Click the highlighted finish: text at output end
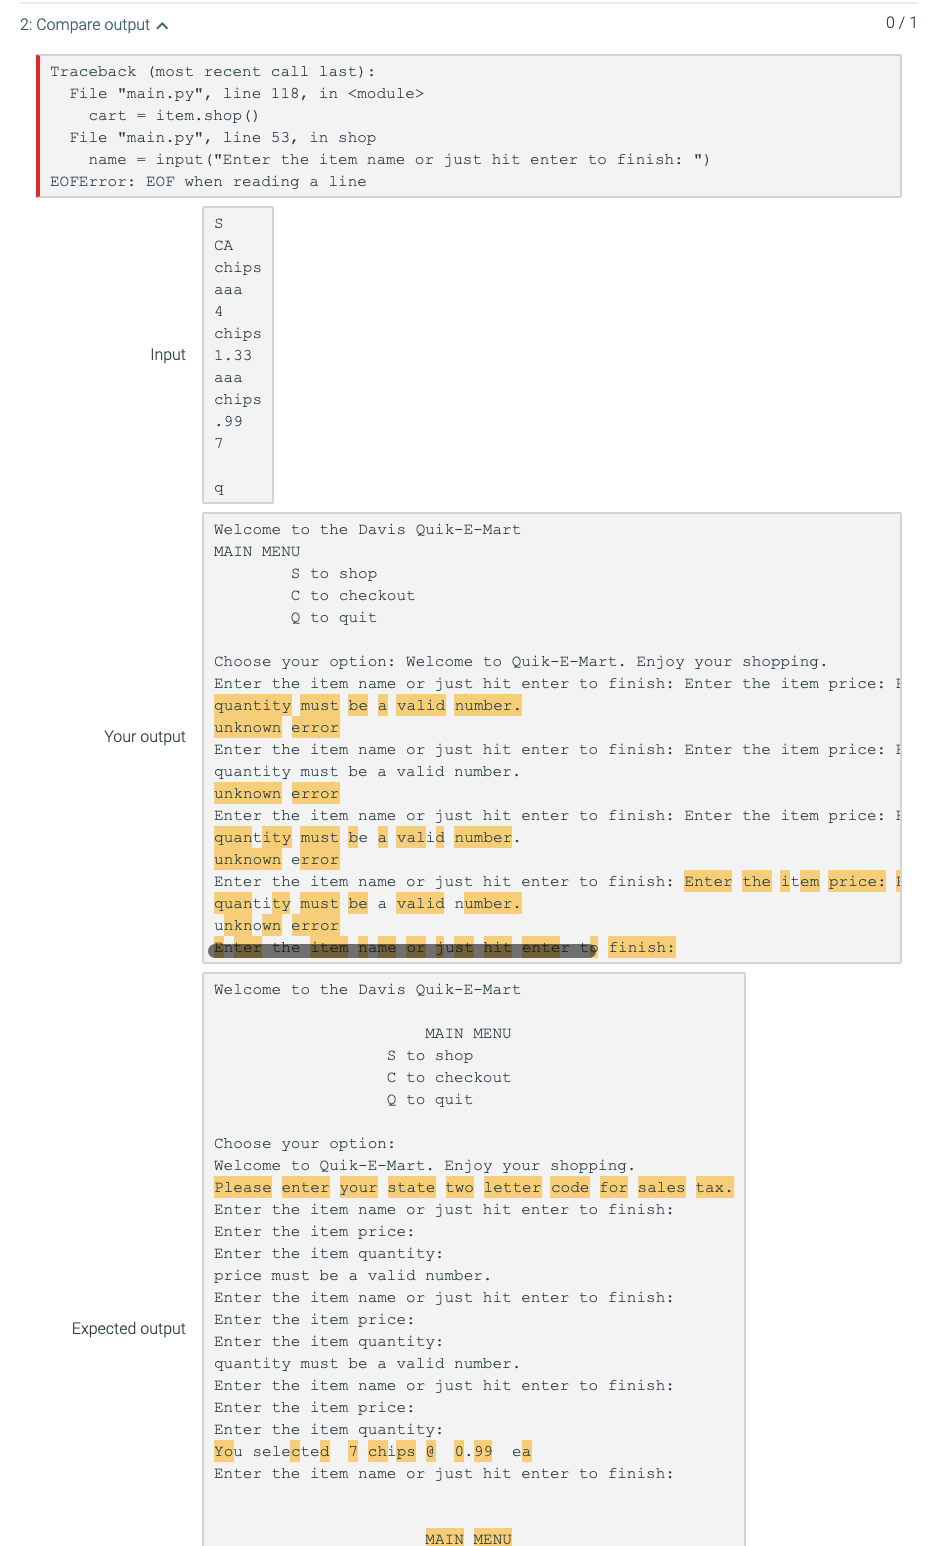Screen dimensions: 940x1546 (x=642, y=947)
